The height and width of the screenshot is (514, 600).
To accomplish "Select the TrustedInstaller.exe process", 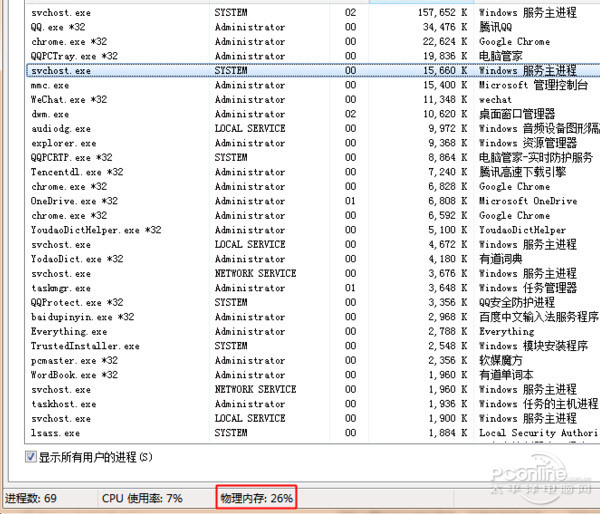I will (313, 346).
